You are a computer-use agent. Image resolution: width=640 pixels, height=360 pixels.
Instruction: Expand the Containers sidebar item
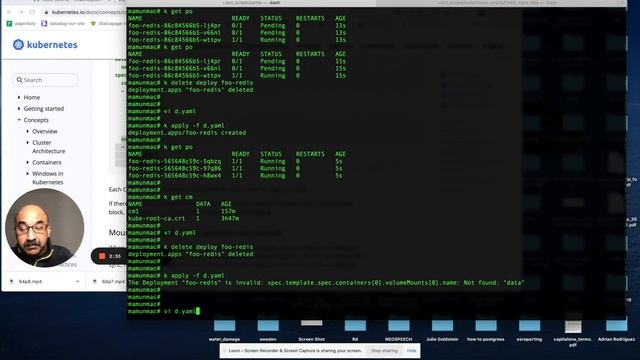(x=27, y=162)
